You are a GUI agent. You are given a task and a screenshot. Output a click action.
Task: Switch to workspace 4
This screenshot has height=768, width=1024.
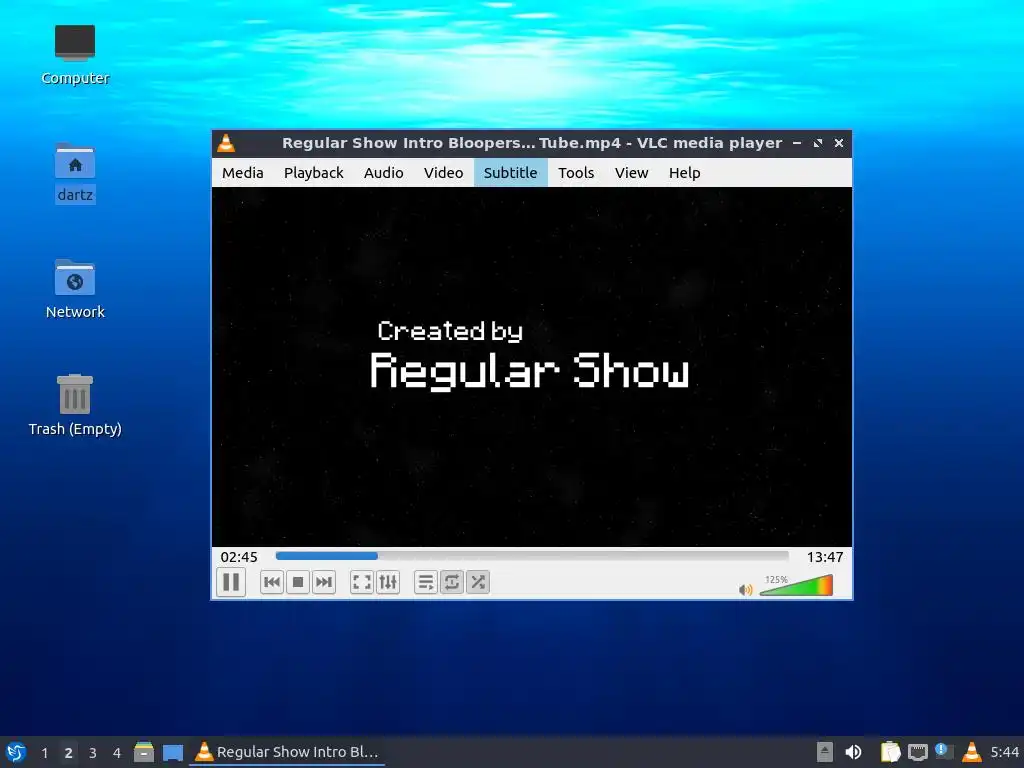point(117,752)
